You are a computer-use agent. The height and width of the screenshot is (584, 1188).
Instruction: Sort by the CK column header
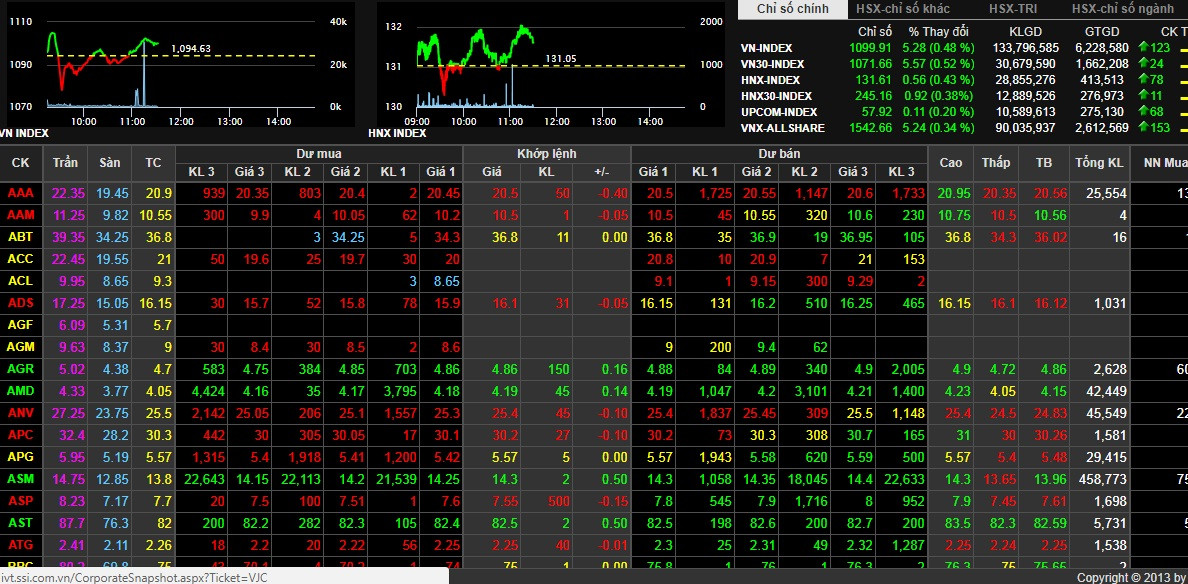[20, 162]
